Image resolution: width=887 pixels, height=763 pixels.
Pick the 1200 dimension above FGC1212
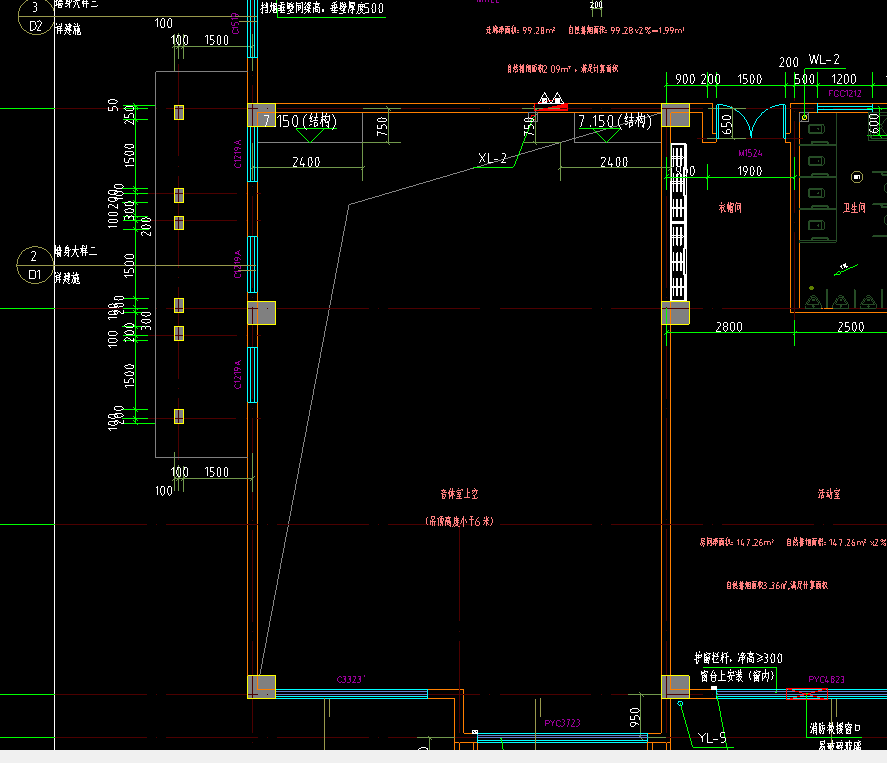pos(843,79)
